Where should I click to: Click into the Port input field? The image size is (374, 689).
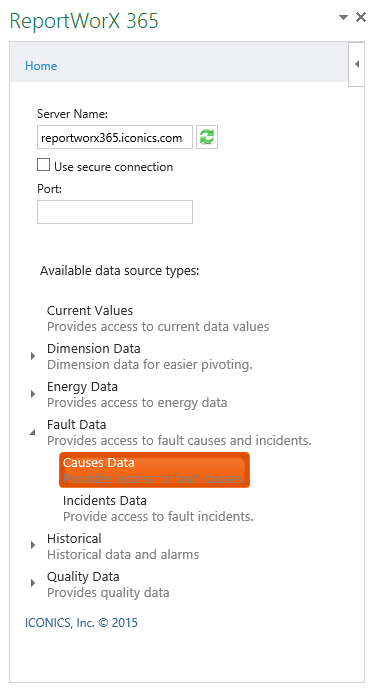pyautogui.click(x=115, y=212)
